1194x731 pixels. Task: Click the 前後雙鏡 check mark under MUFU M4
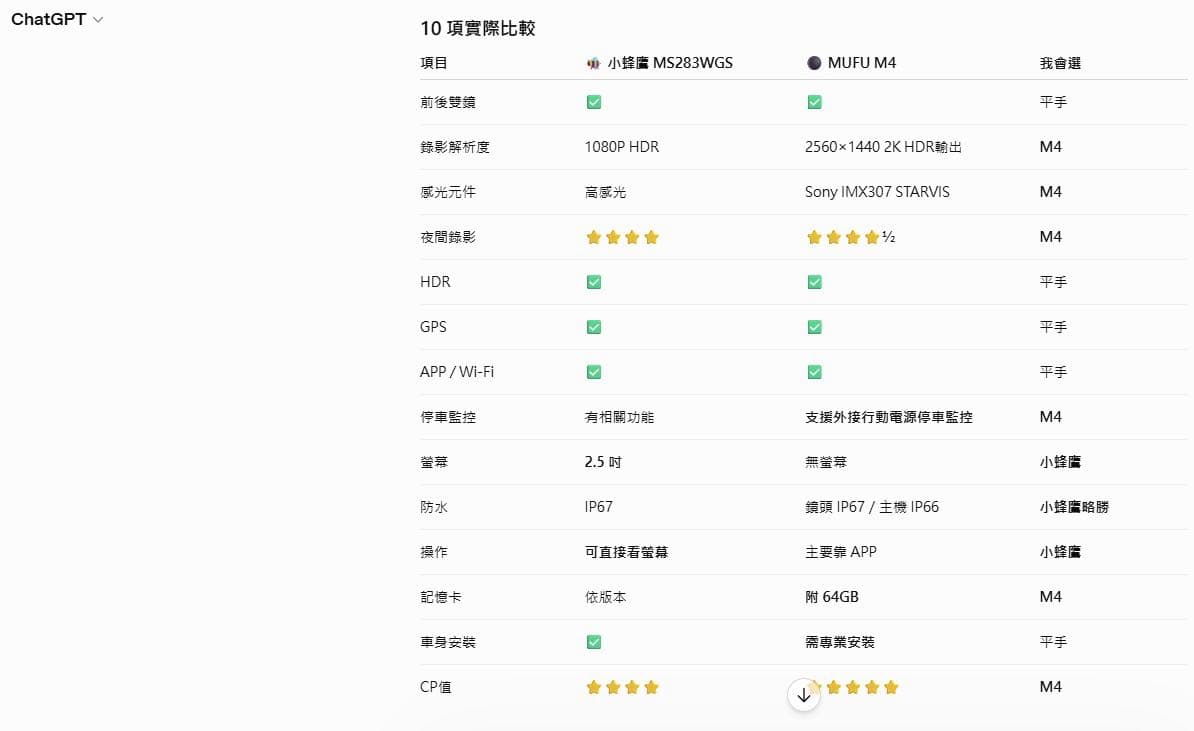815,102
